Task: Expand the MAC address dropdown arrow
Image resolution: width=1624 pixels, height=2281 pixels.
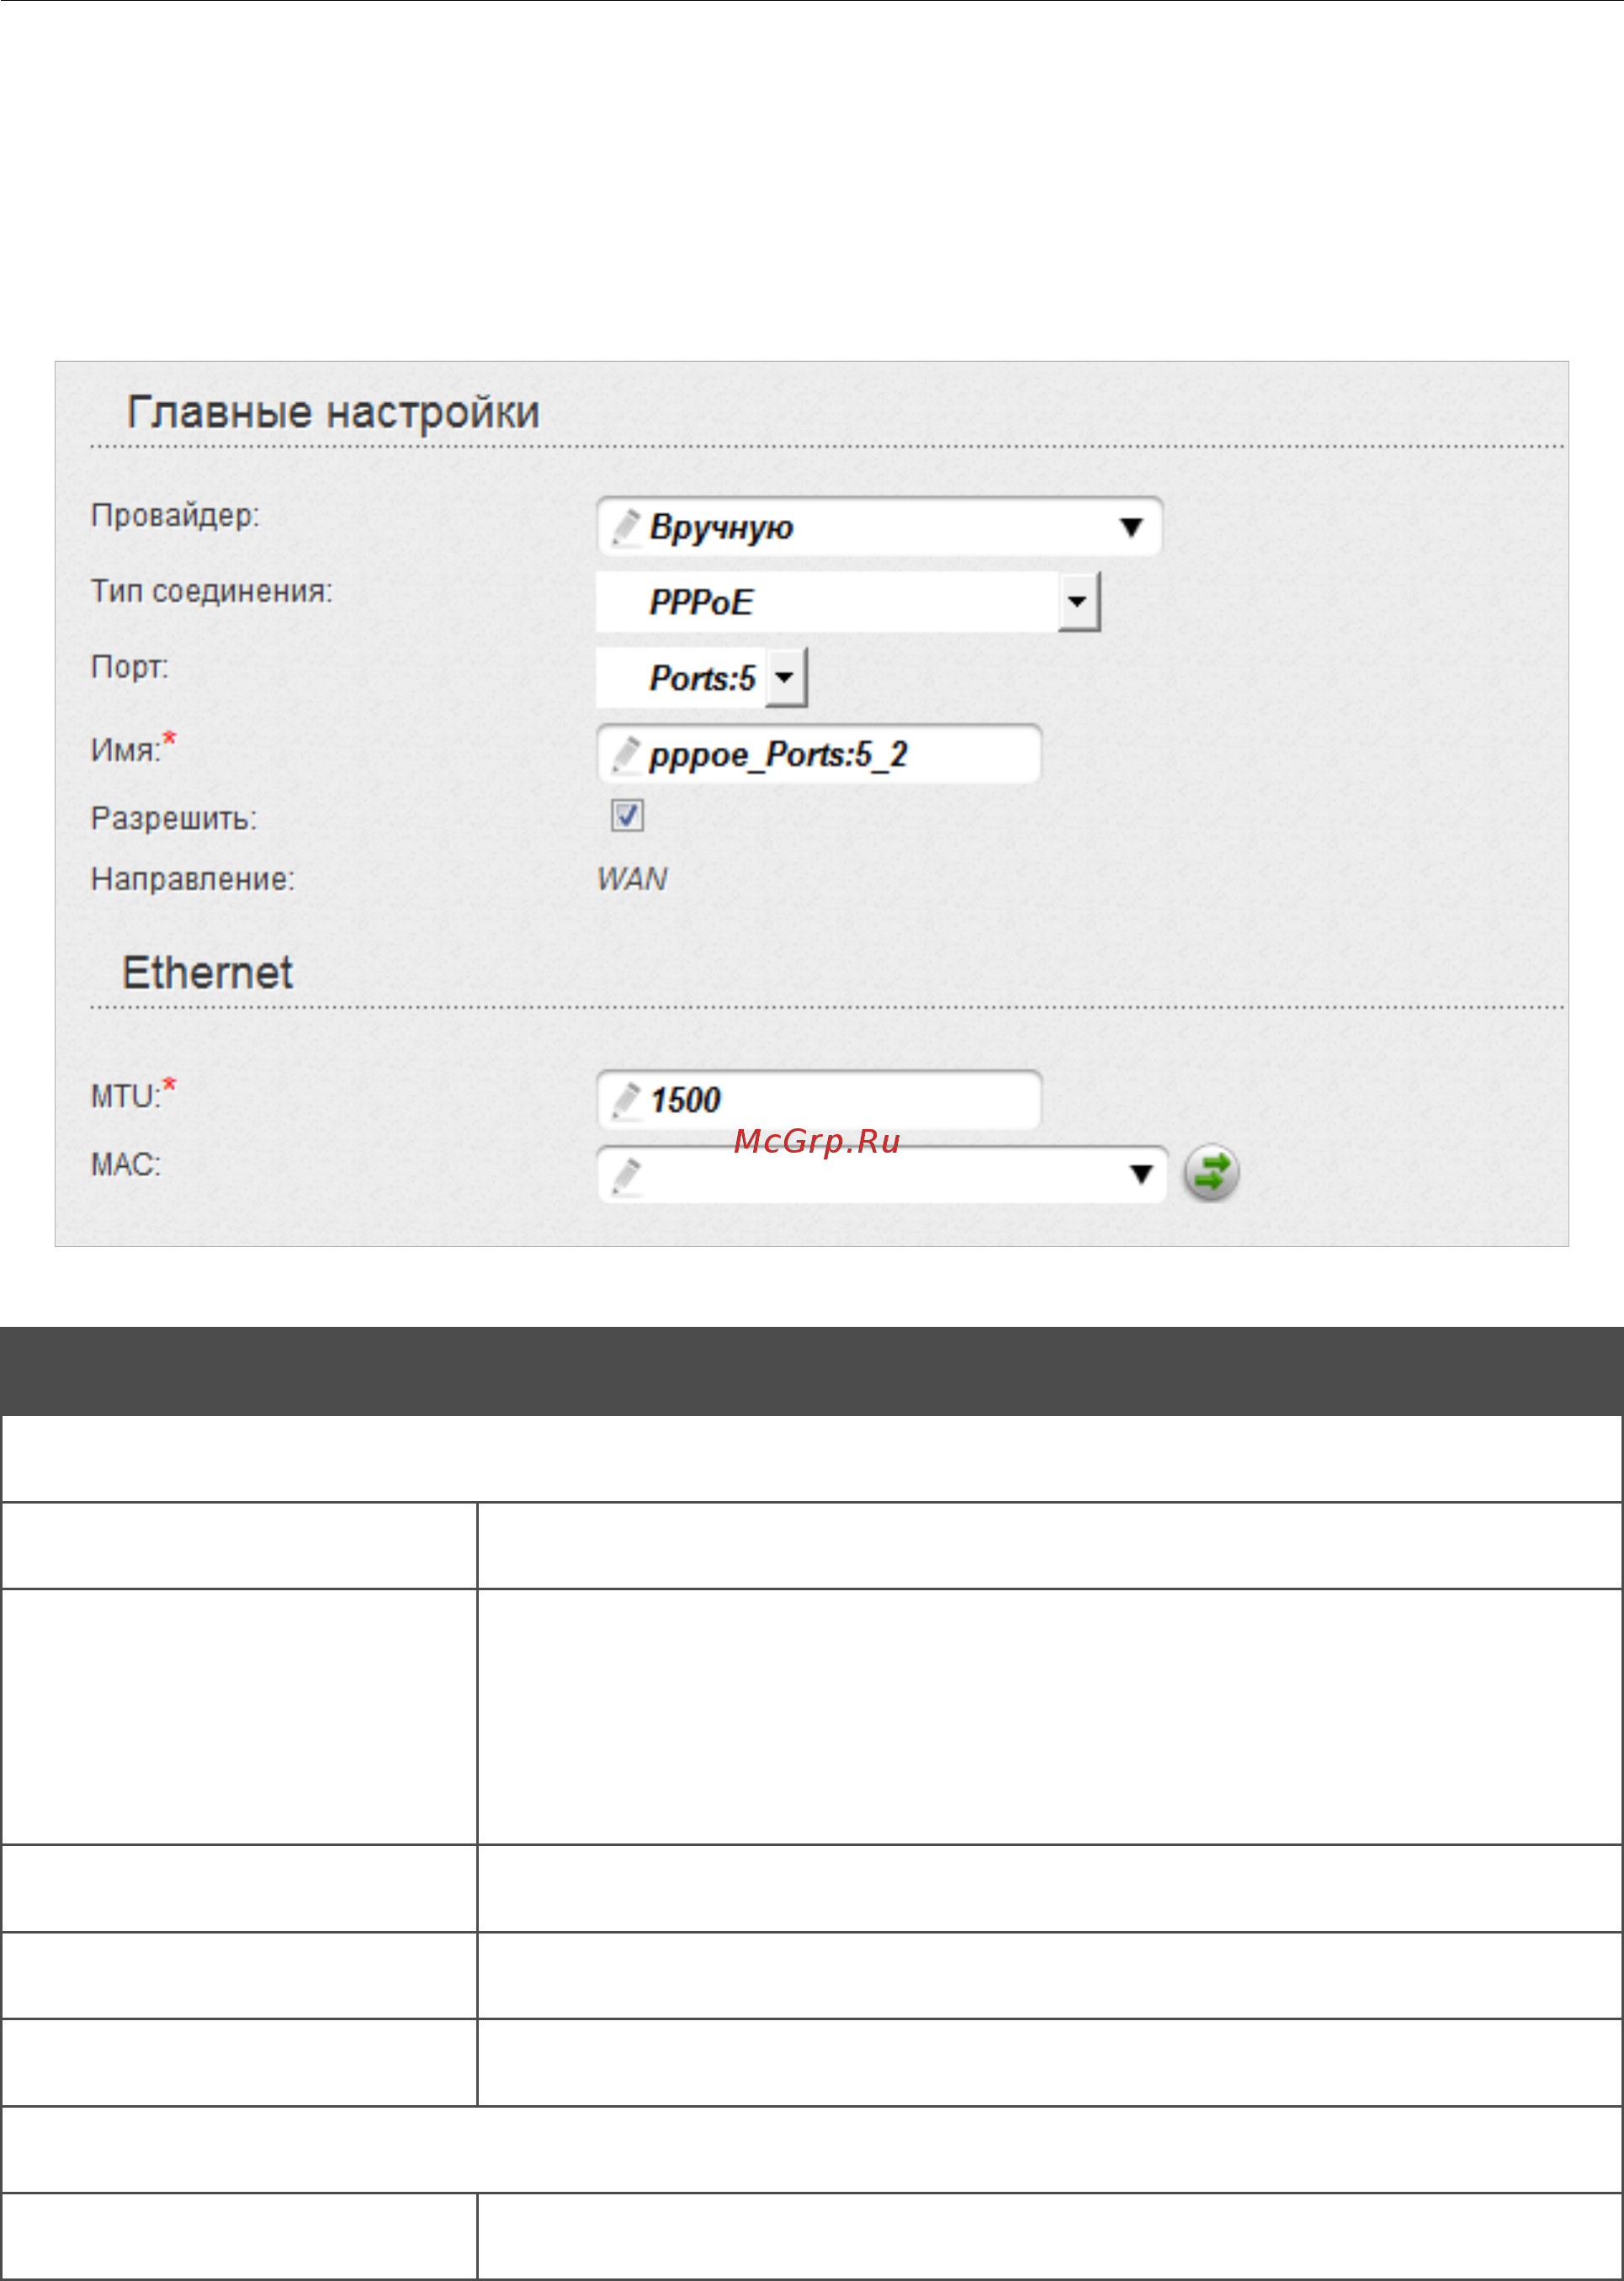Action: pos(1140,1174)
